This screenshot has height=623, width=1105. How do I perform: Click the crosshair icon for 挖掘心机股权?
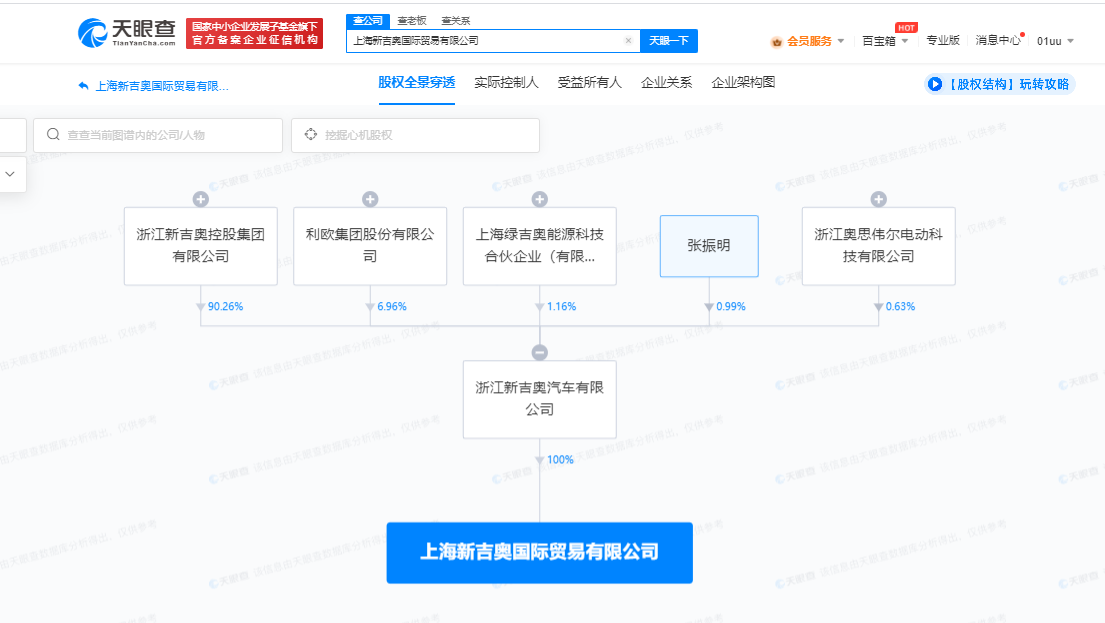pyautogui.click(x=311, y=135)
